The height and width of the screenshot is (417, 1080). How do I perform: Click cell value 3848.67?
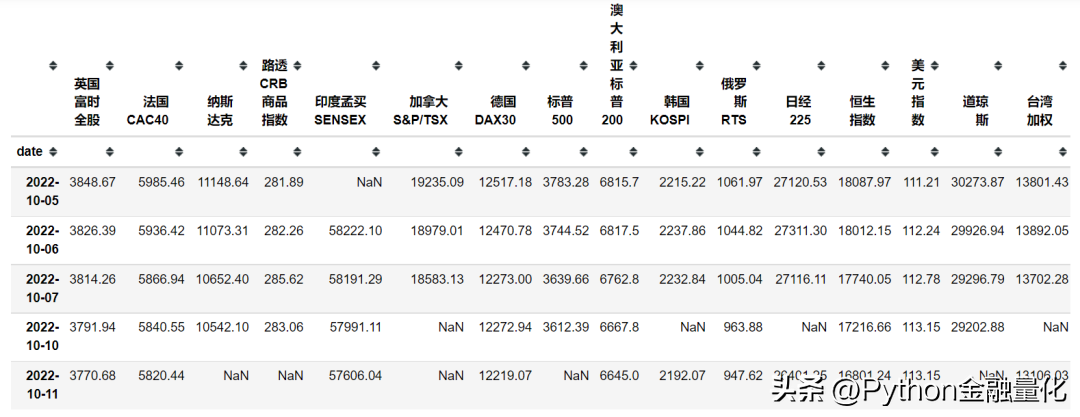(92, 182)
